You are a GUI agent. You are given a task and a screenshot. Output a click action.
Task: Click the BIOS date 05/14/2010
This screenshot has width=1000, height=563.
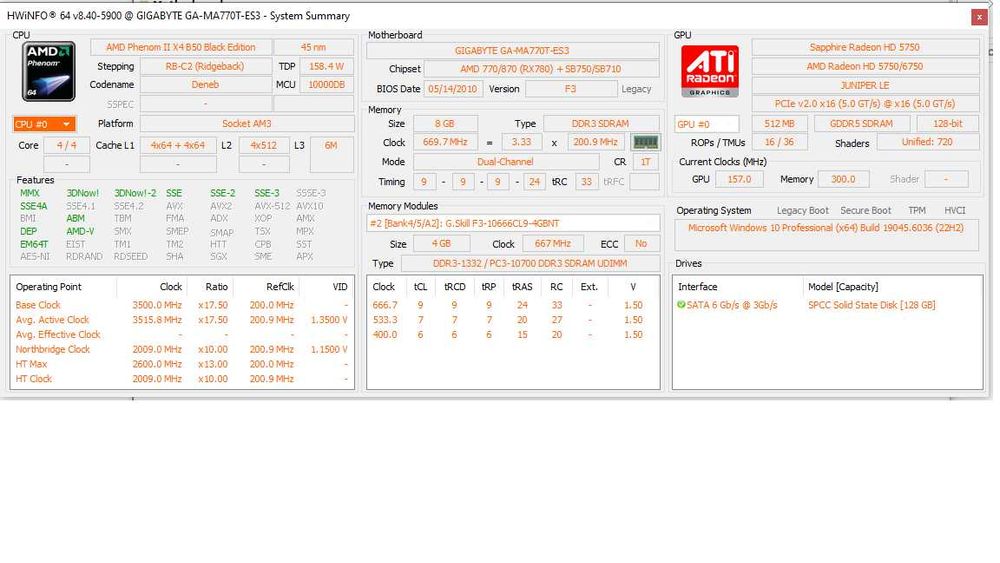point(453,89)
